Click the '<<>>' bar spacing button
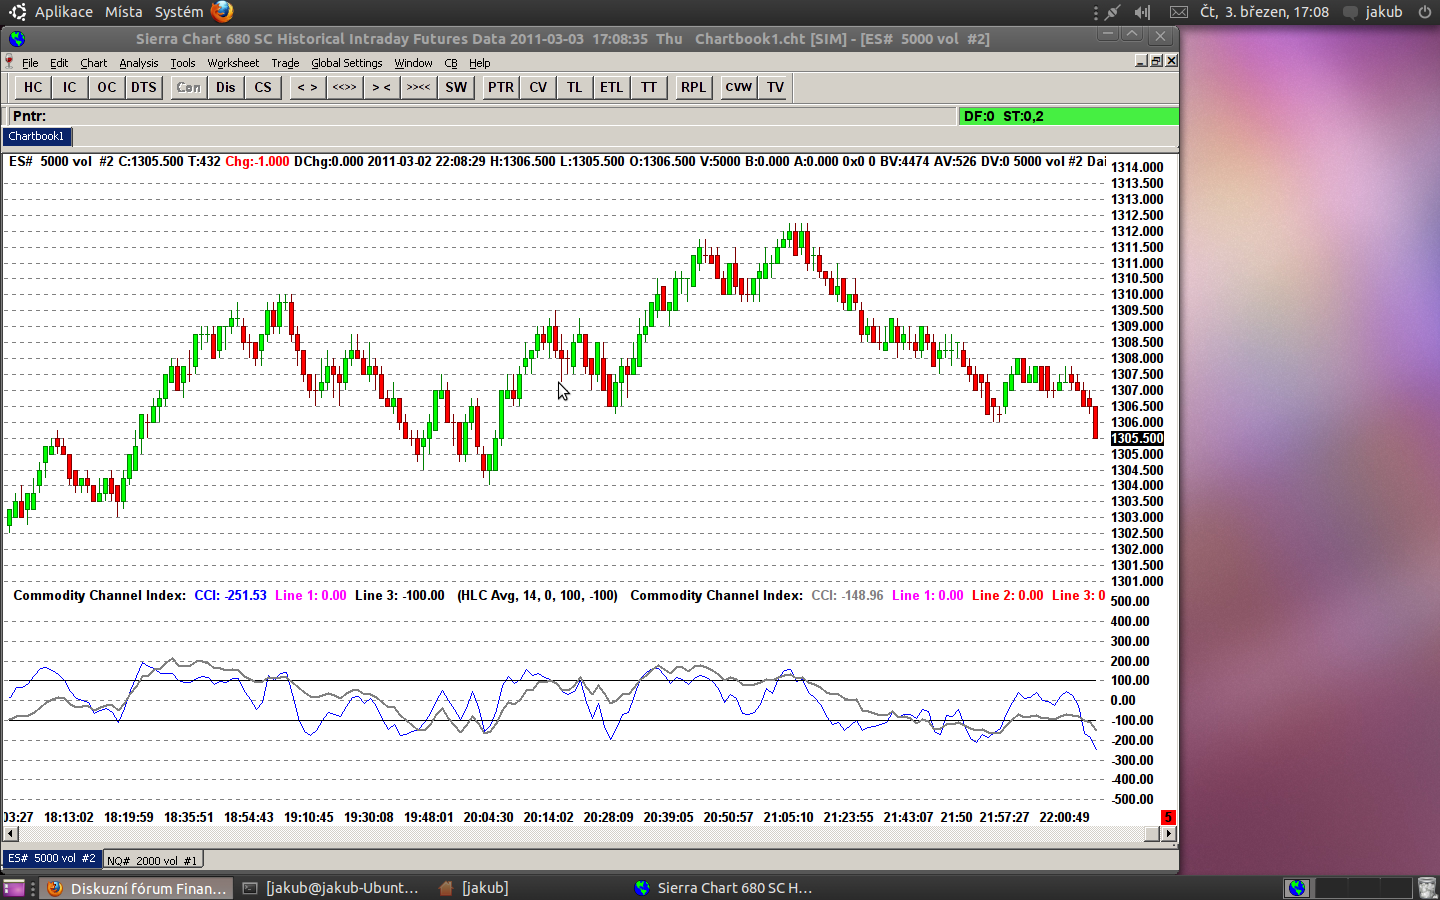 pos(344,87)
